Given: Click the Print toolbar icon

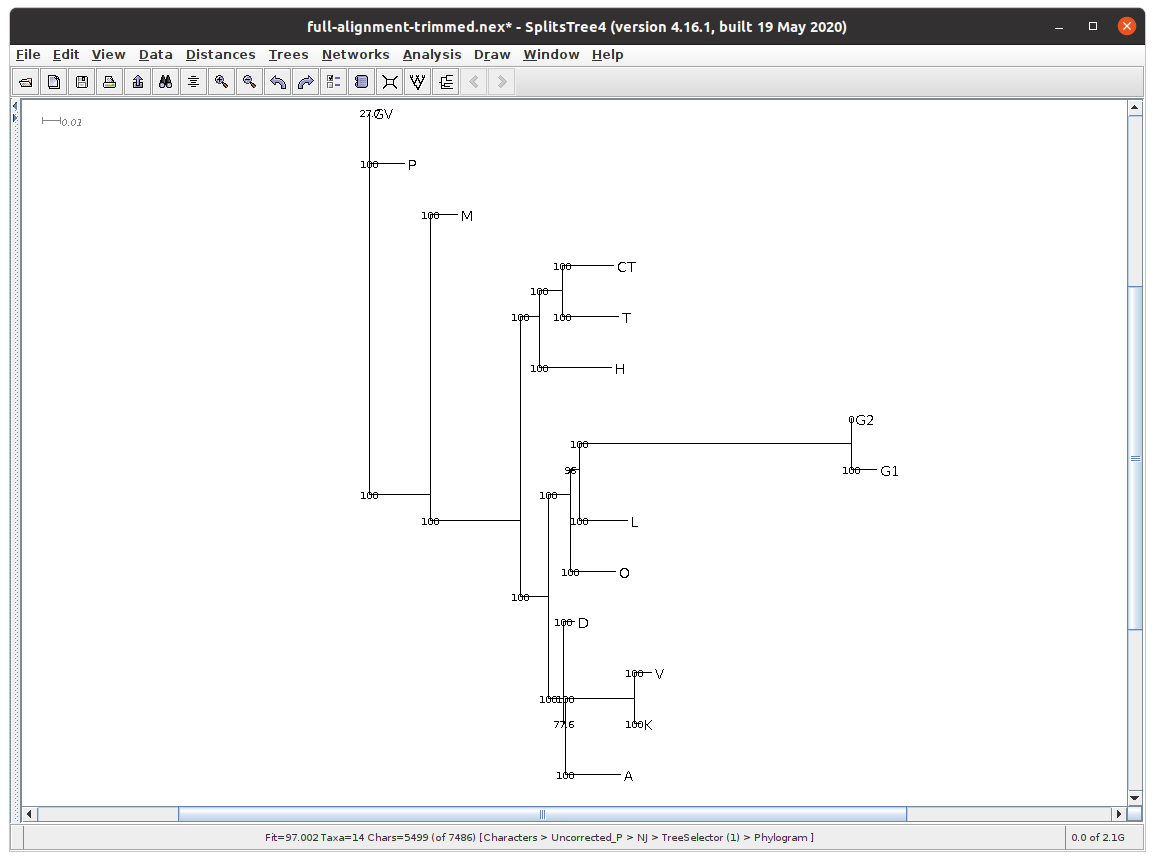Looking at the screenshot, I should (110, 82).
